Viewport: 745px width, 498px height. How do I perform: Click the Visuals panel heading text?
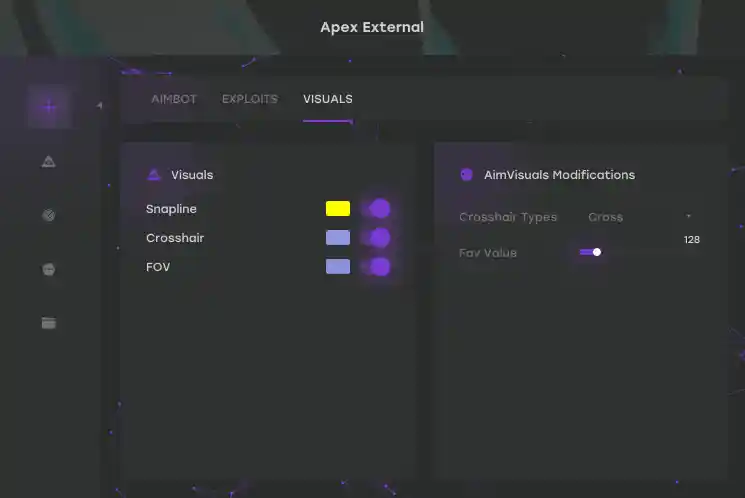click(192, 175)
